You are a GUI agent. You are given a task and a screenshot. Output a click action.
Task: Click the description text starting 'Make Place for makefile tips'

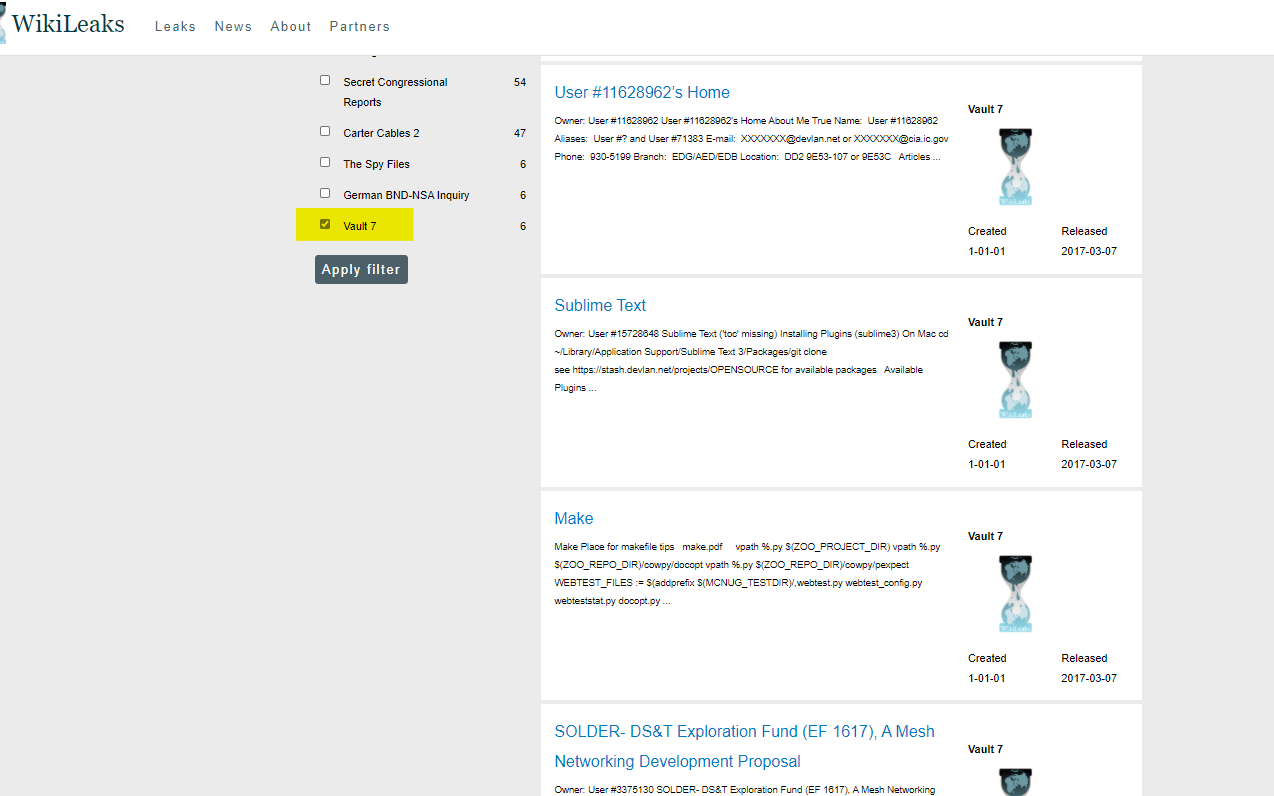748,574
